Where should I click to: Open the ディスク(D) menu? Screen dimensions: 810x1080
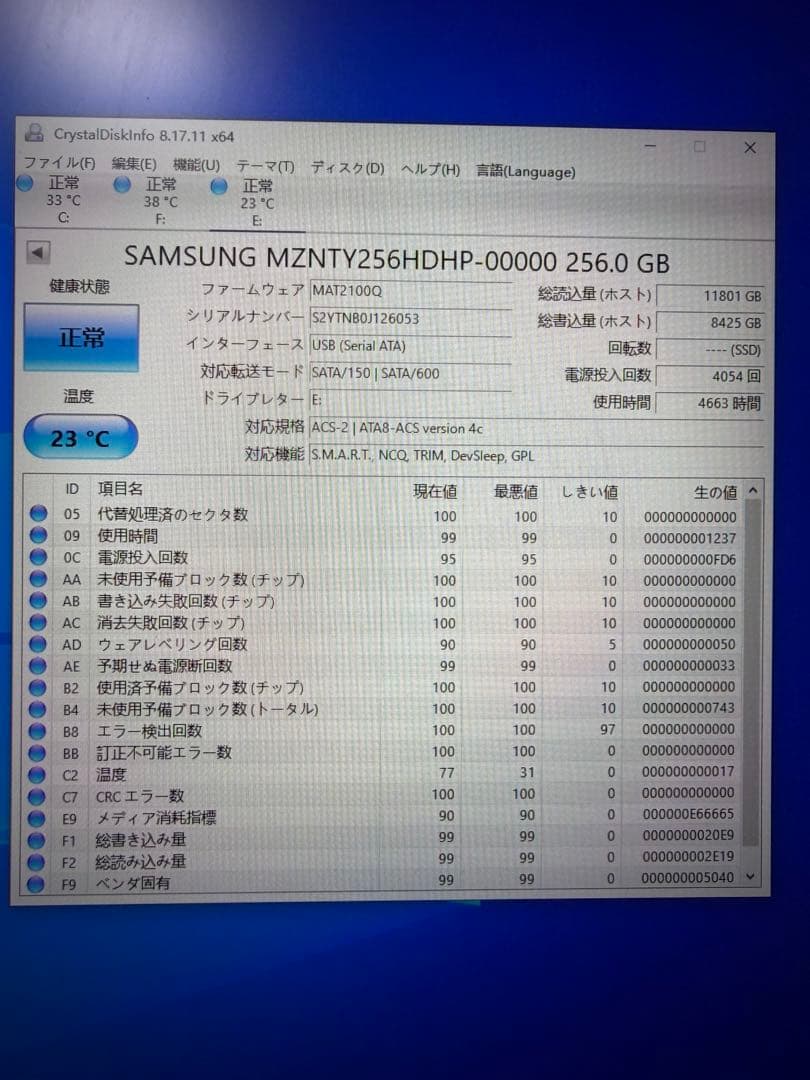click(347, 167)
